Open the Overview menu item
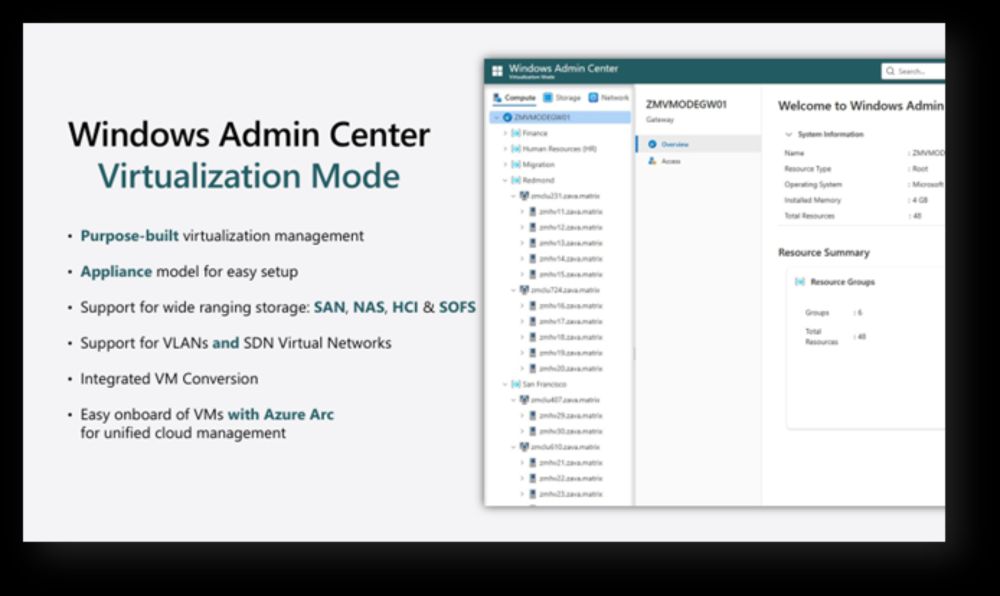1000x596 pixels. [699, 144]
